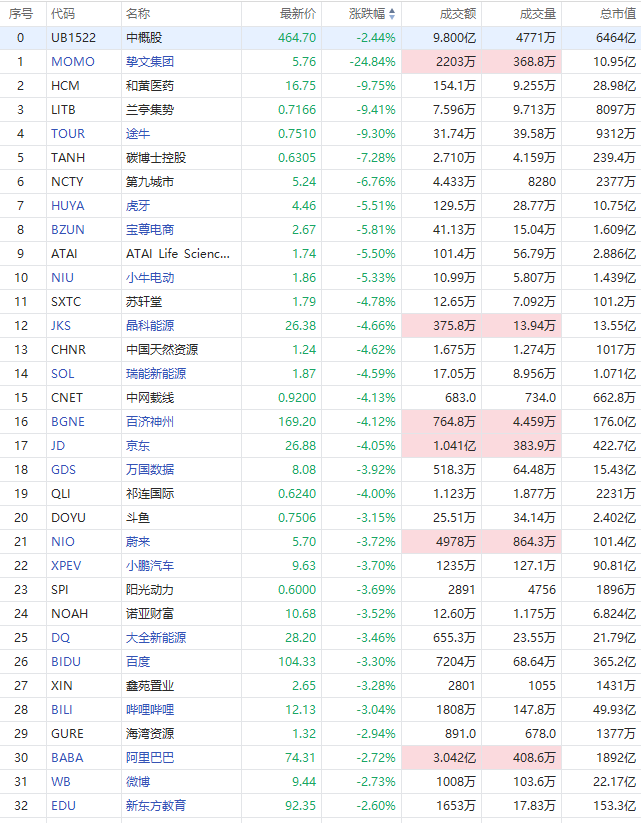This screenshot has width=641, height=823.
Task: Open 途牛 stock name link
Action: coord(138,134)
